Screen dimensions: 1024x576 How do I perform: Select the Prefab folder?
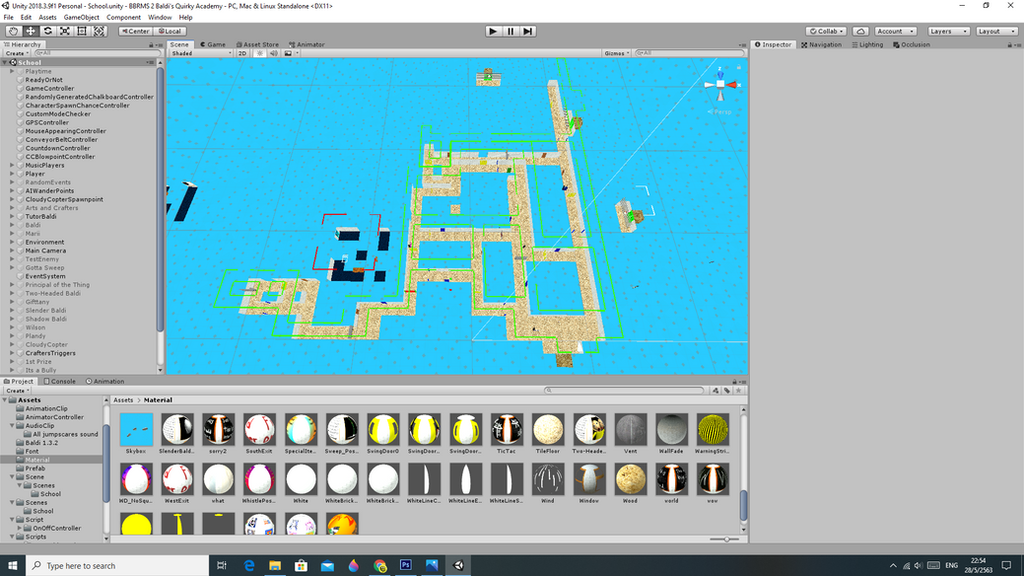pos(35,468)
